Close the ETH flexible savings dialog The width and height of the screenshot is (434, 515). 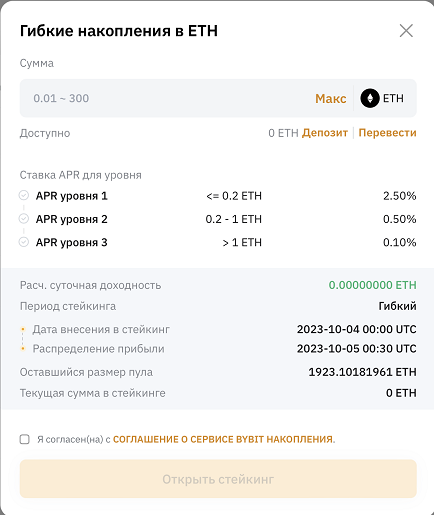click(406, 31)
